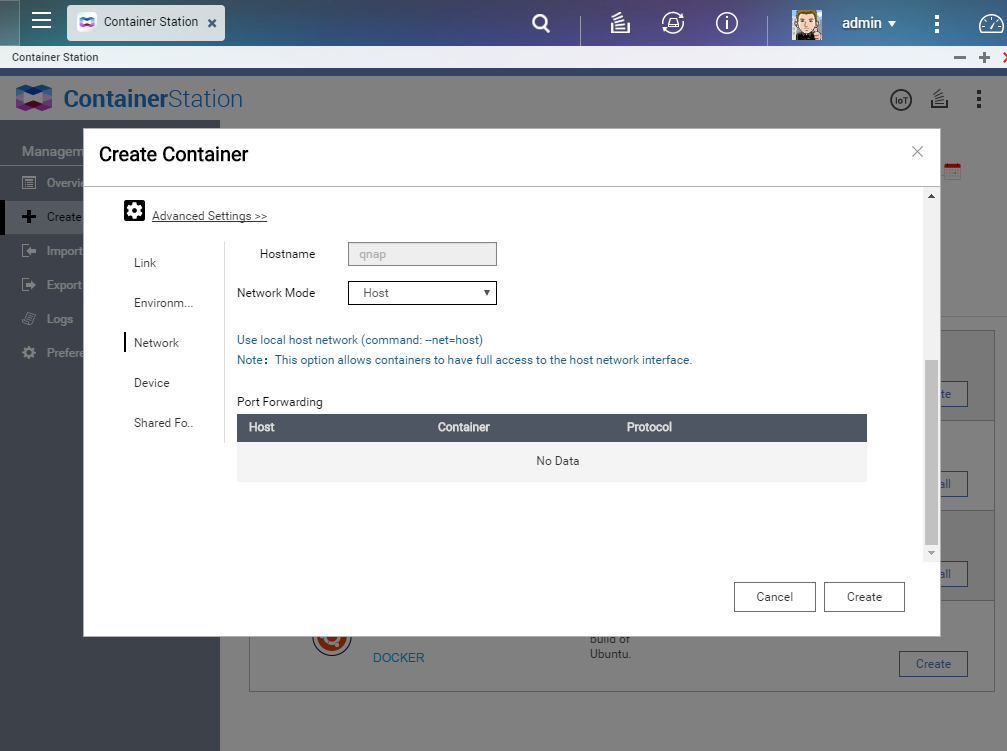1007x751 pixels.
Task: Click the Cancel button
Action: pos(775,597)
